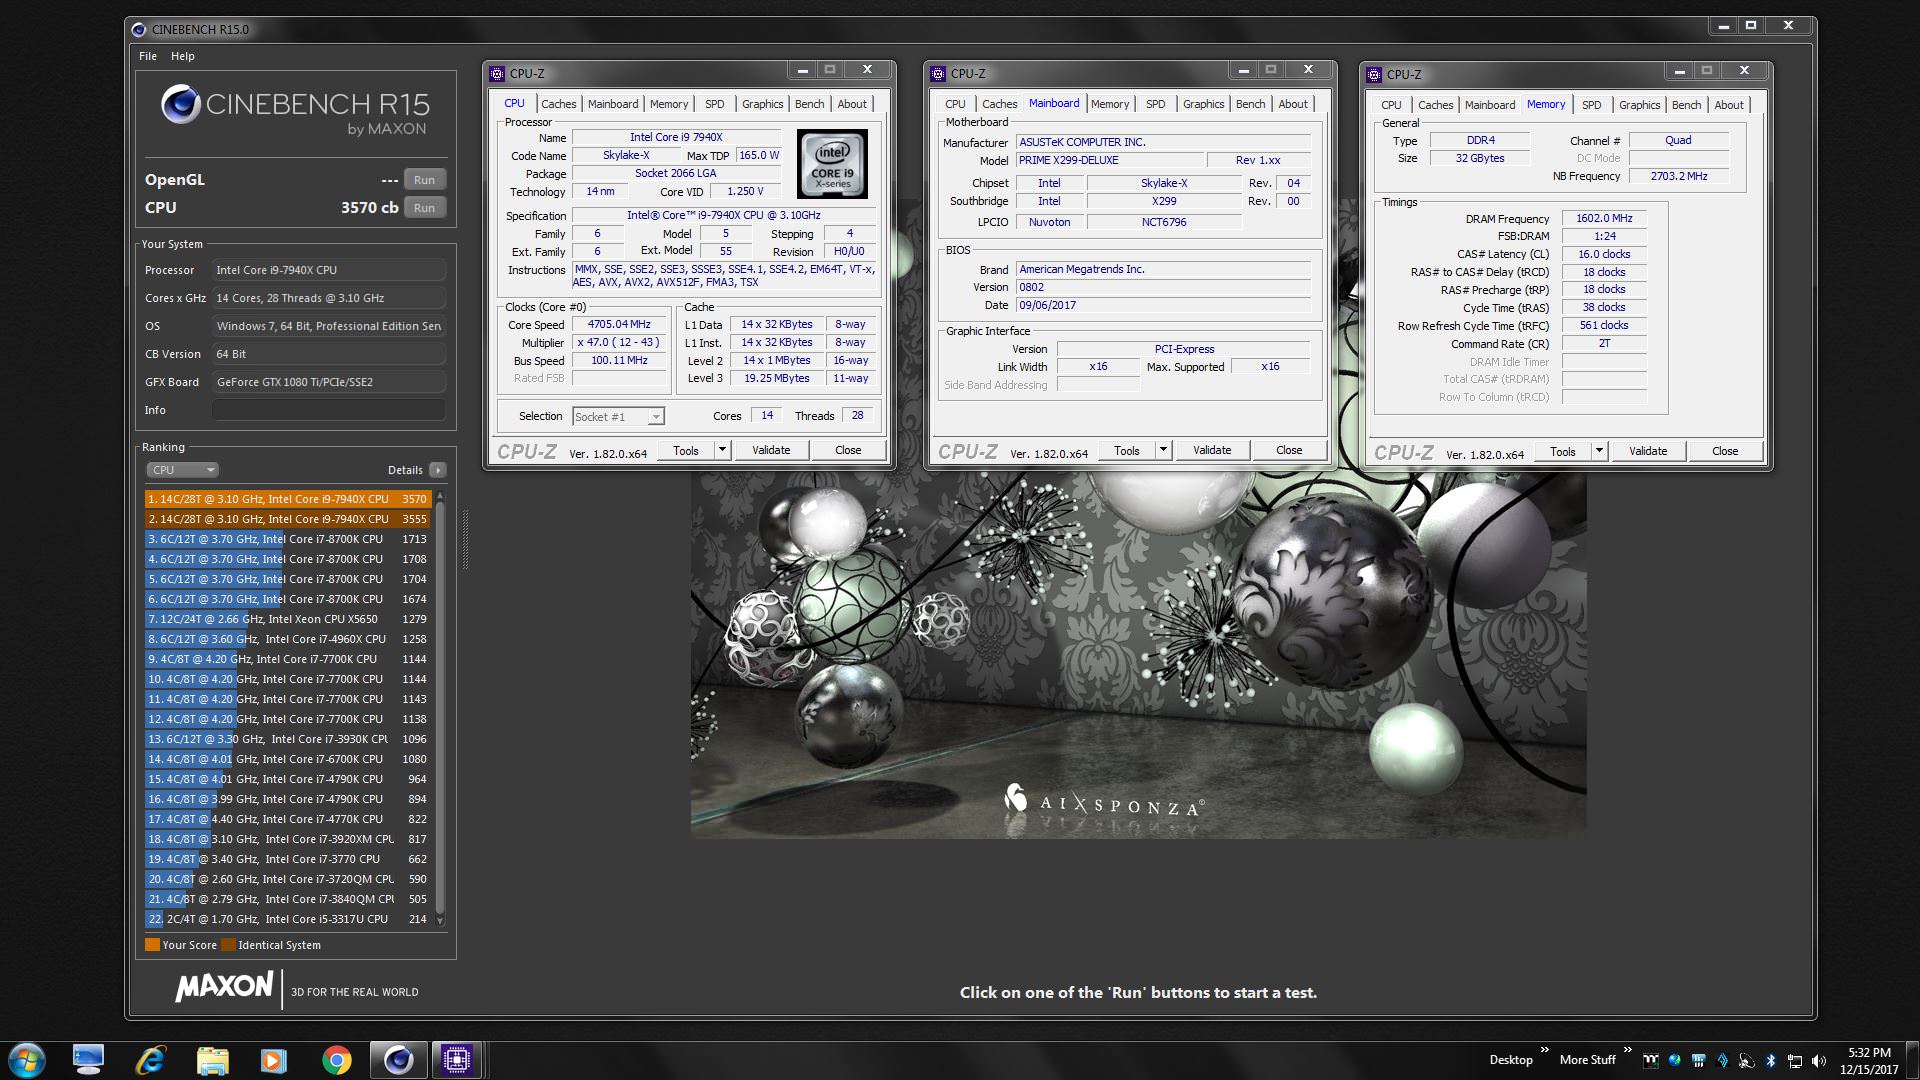Click Close button in Mainboard CPU-Z window
Screen dimensions: 1920x1080
tap(1289, 451)
